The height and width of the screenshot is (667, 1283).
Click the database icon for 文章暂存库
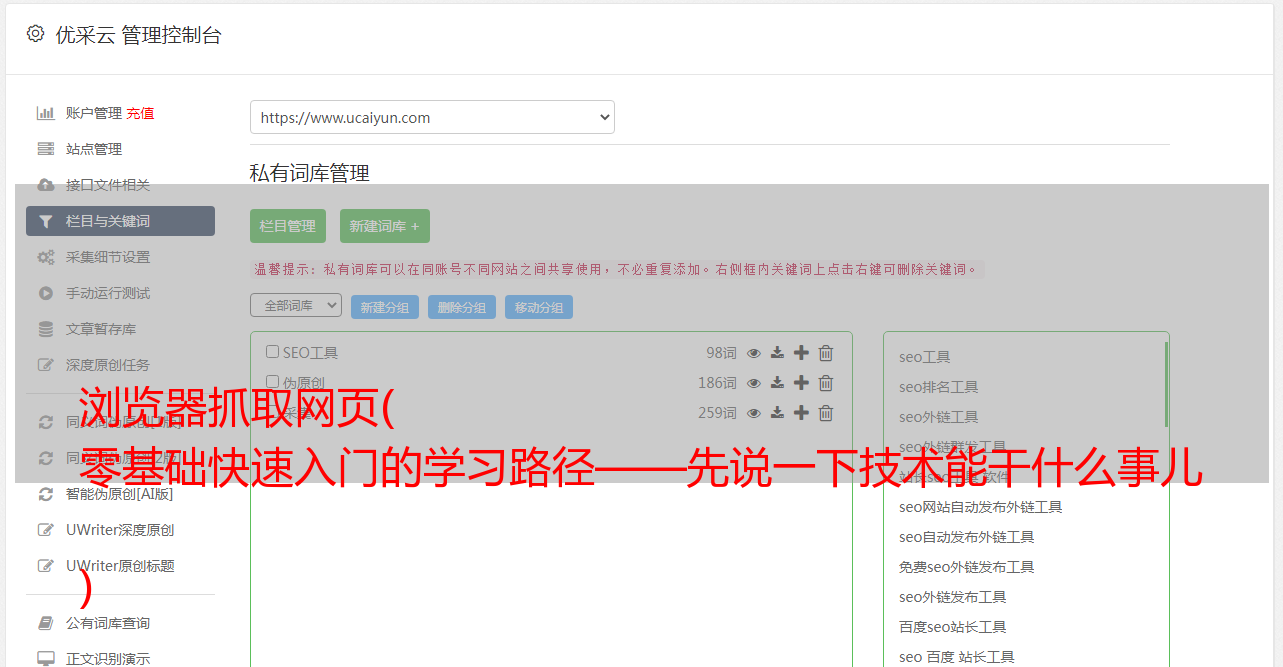pos(45,329)
